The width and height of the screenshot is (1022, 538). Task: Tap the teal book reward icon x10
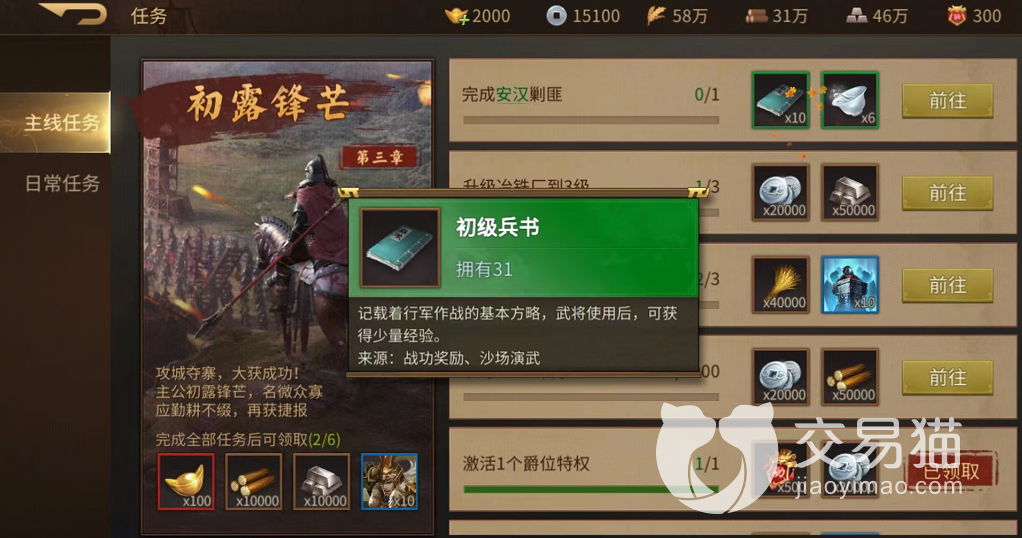coord(780,100)
